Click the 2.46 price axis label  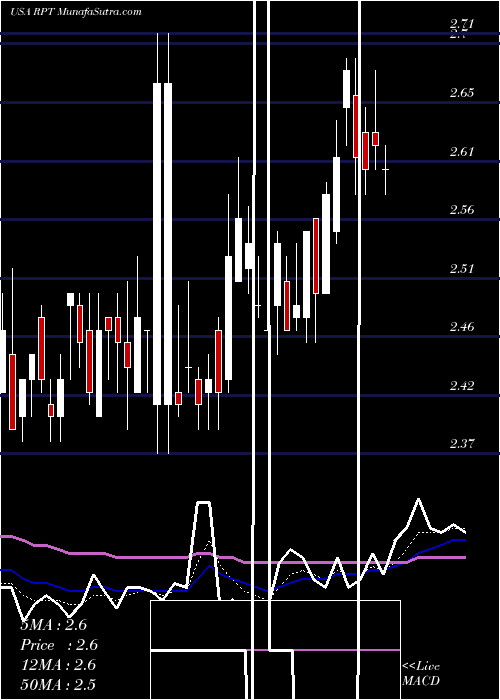(462, 327)
